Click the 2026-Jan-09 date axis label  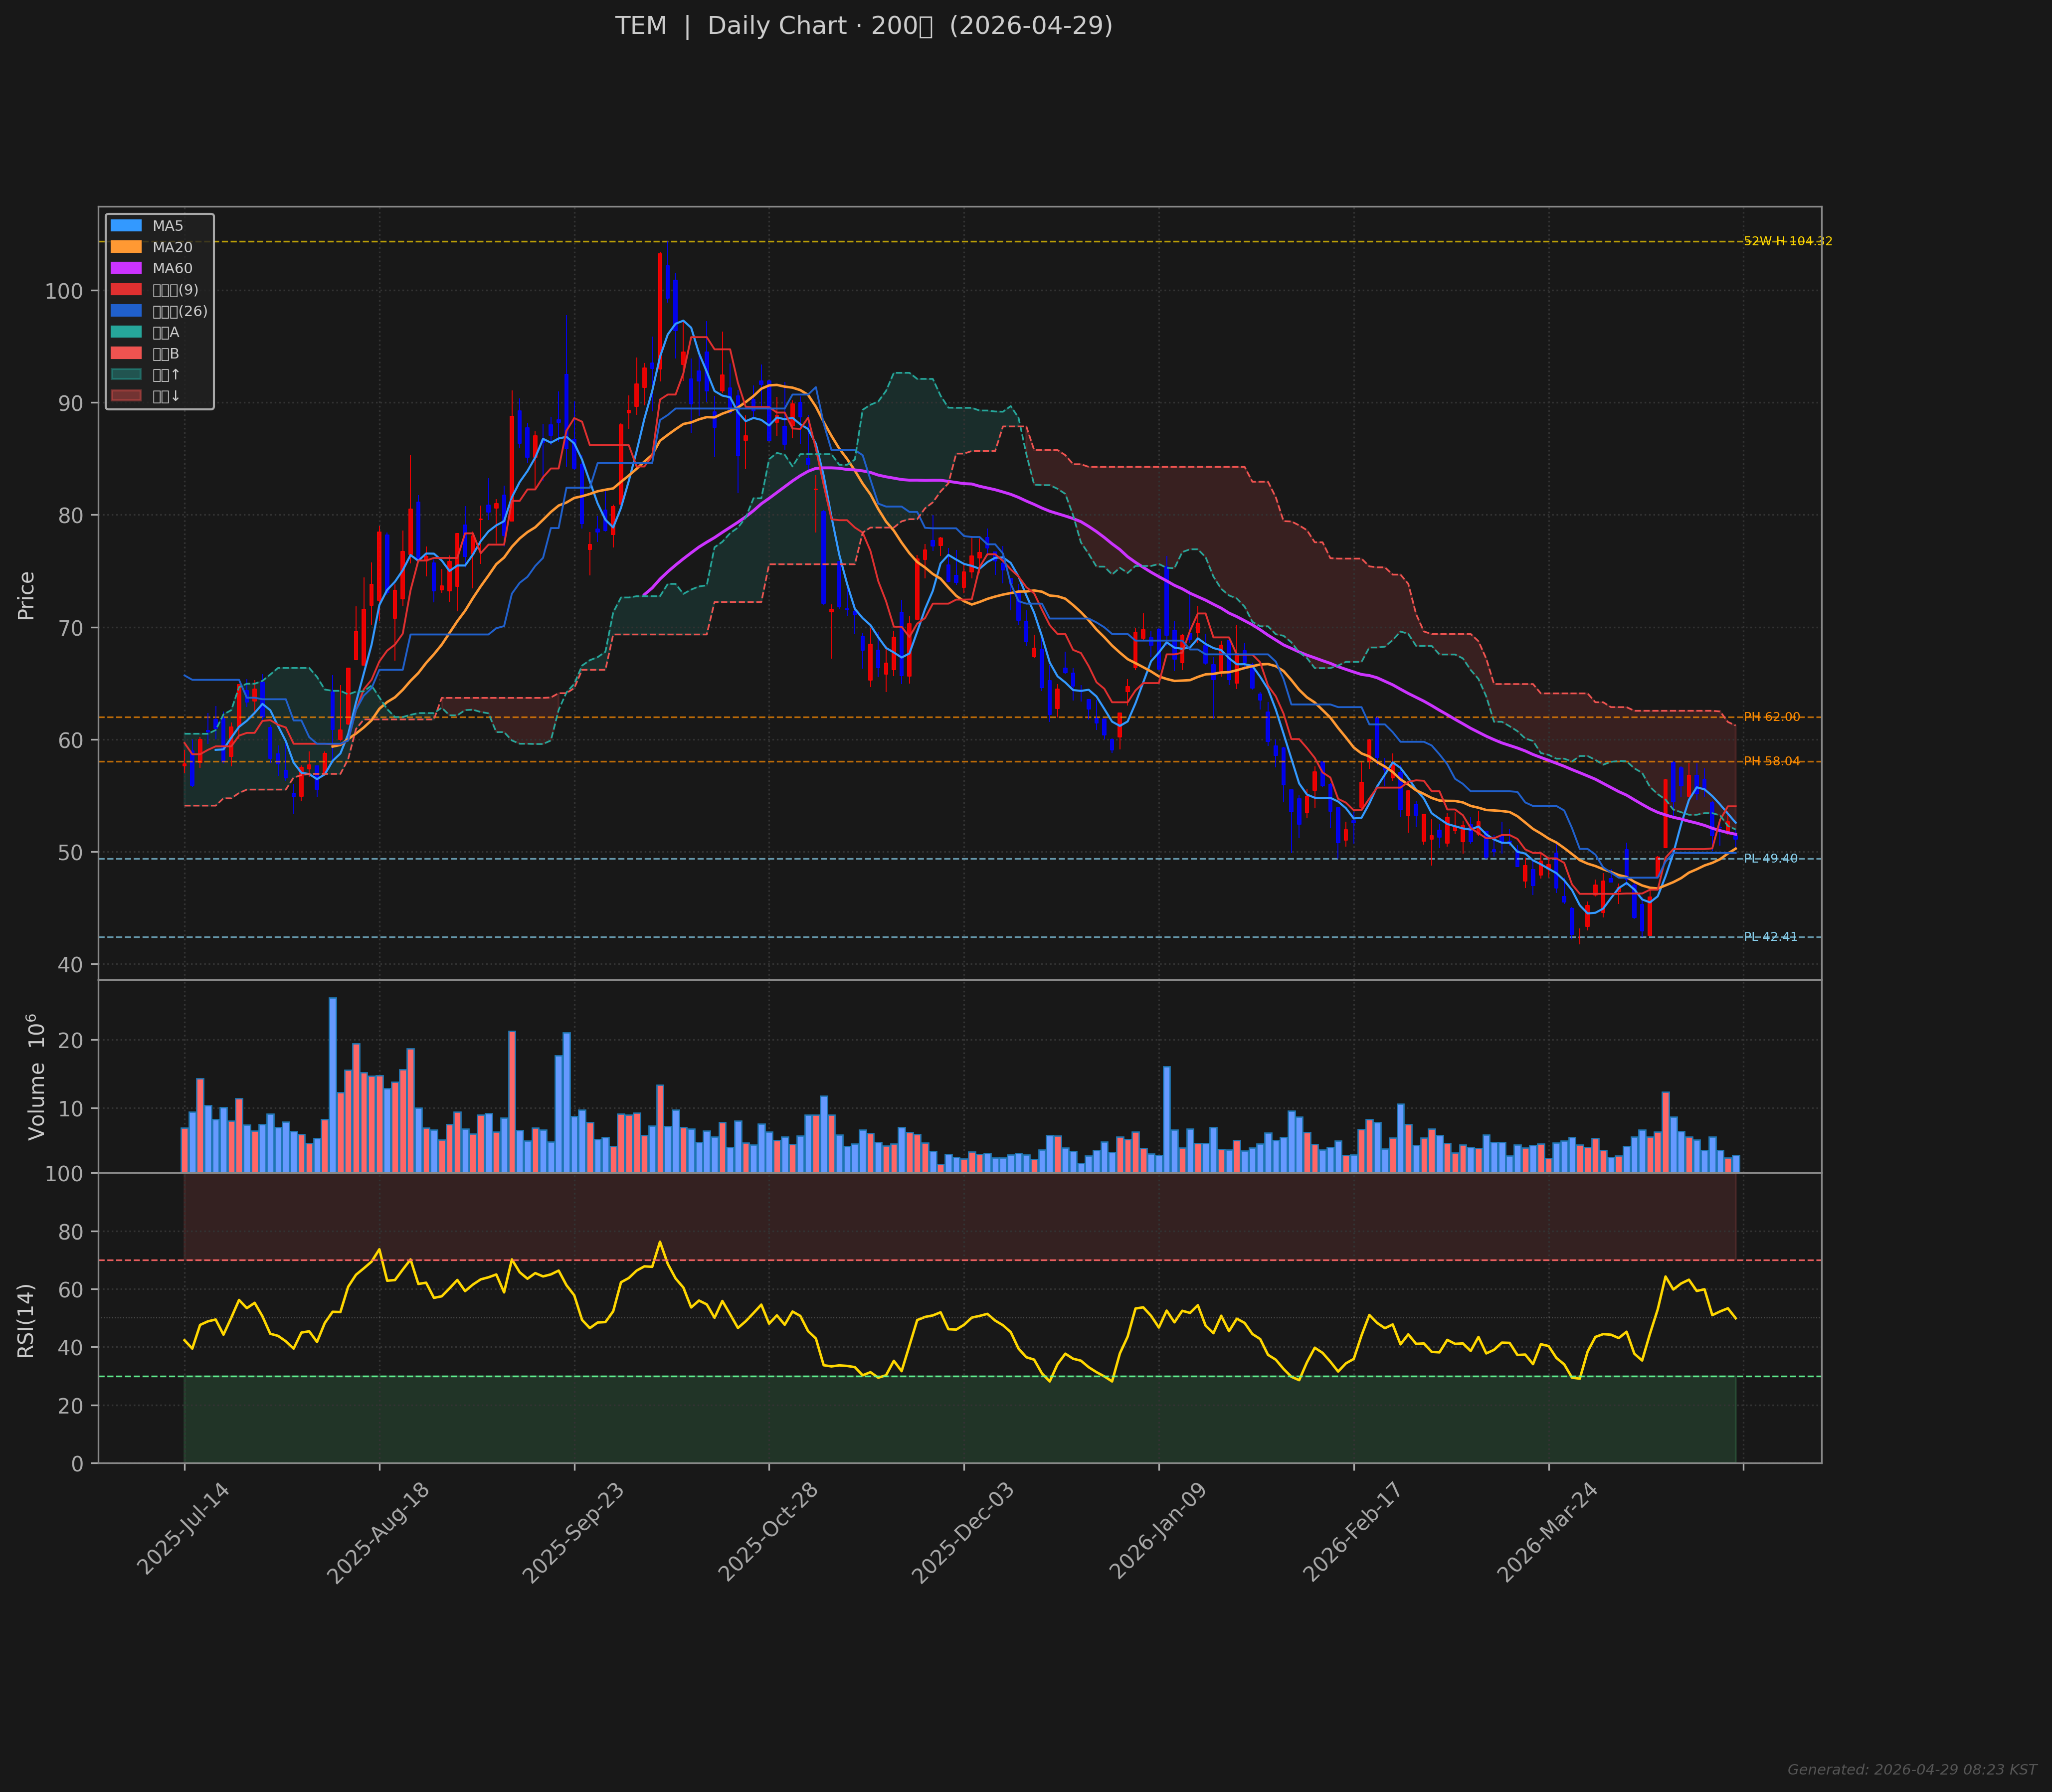tap(1158, 1532)
